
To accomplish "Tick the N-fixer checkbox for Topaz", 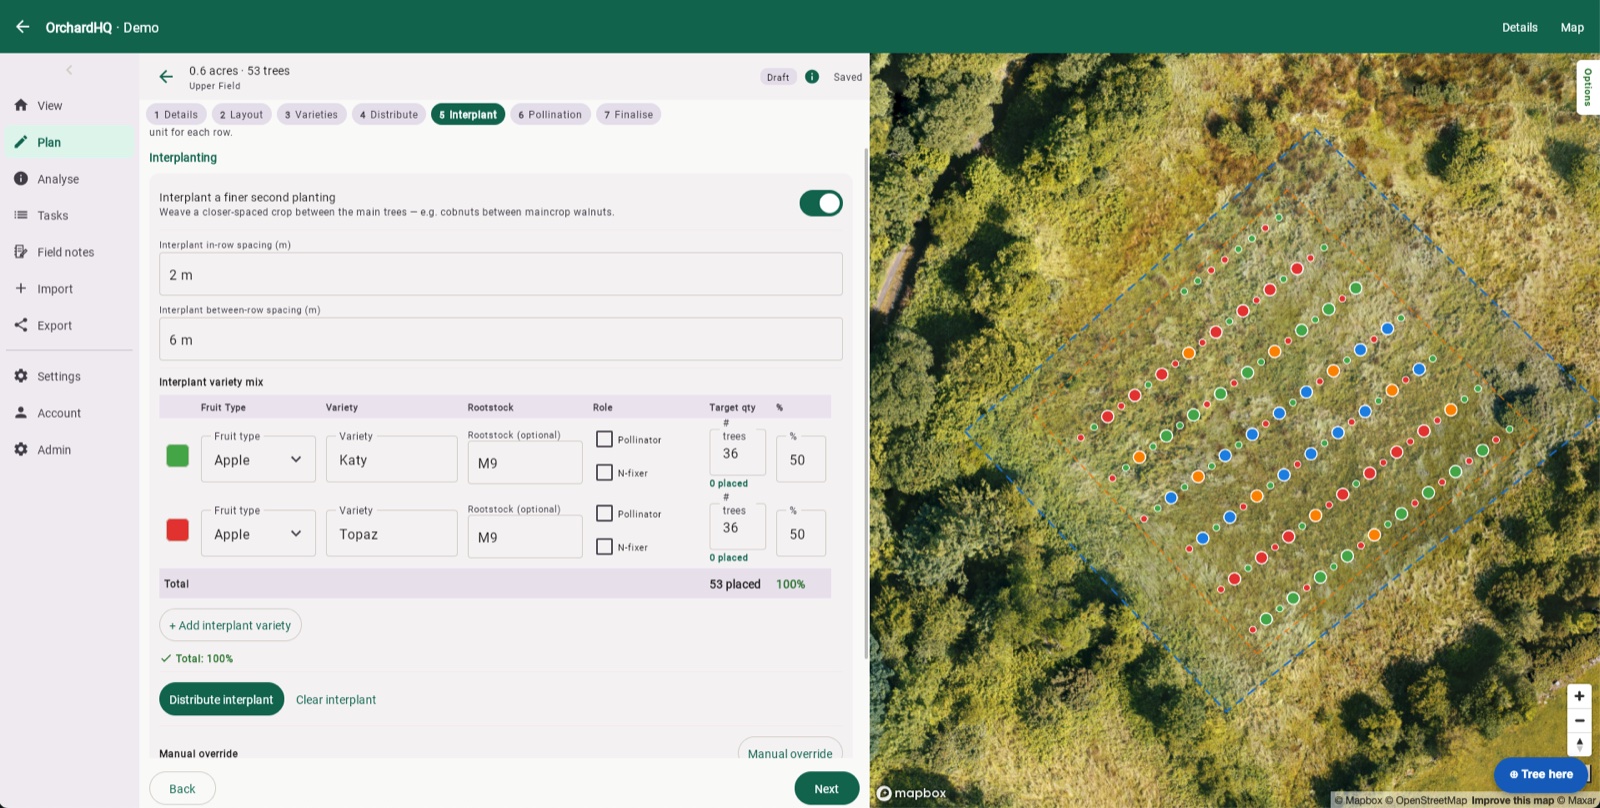I will click(604, 546).
